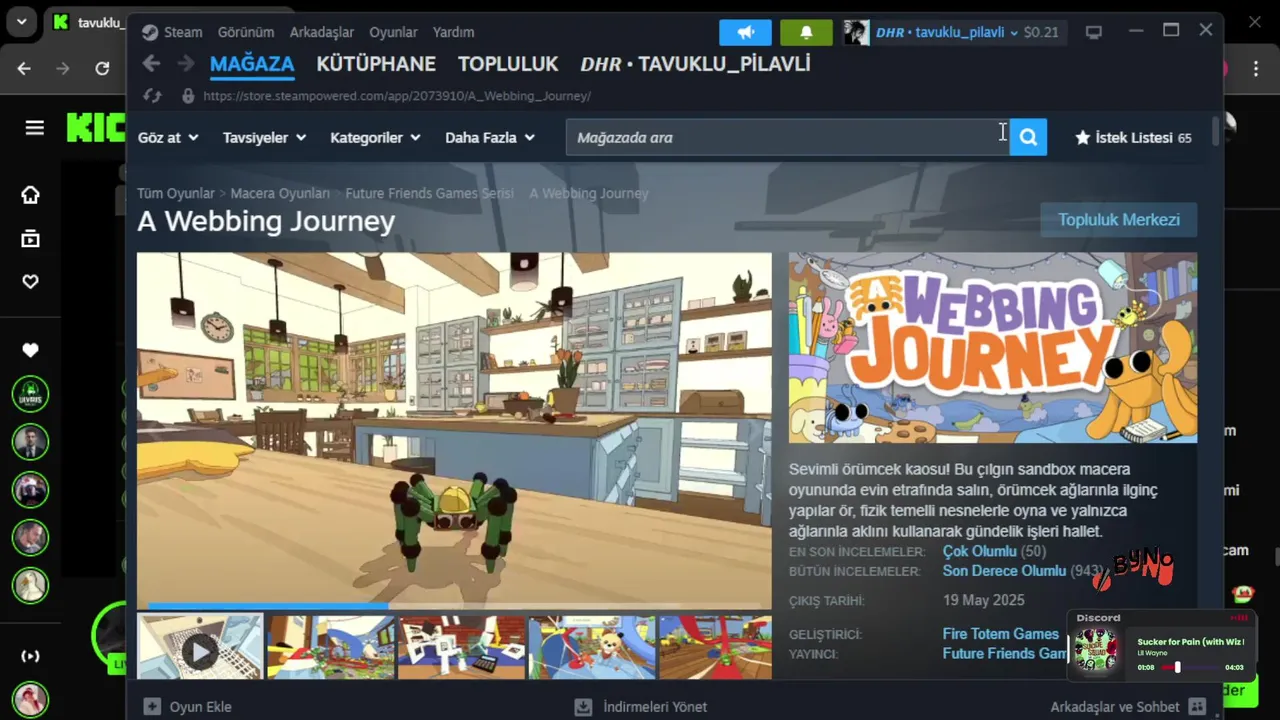Open the Yardım menu

(453, 32)
